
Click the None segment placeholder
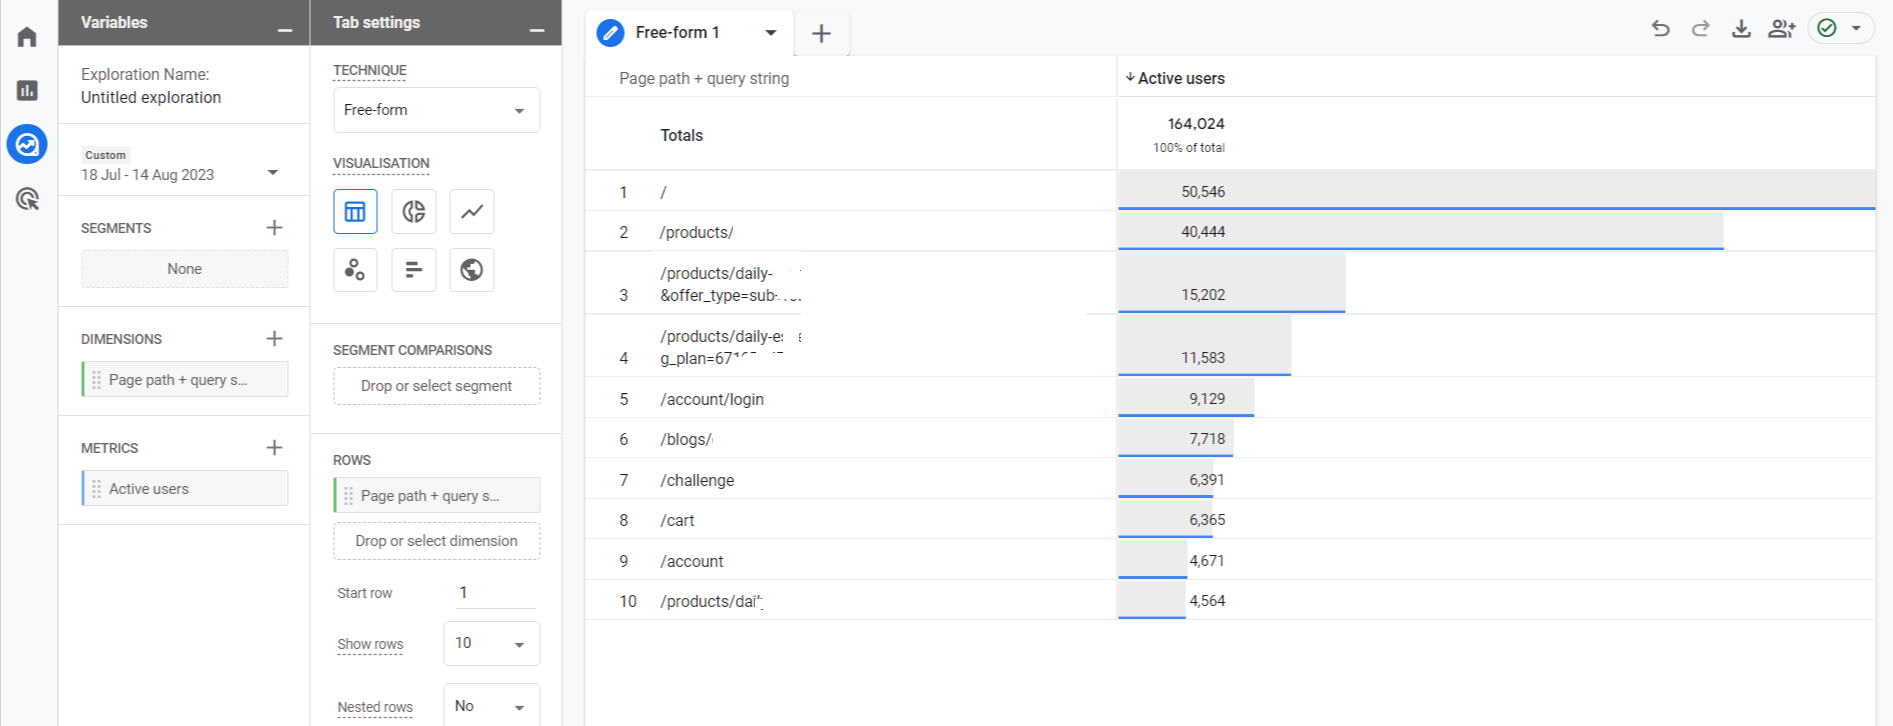185,269
